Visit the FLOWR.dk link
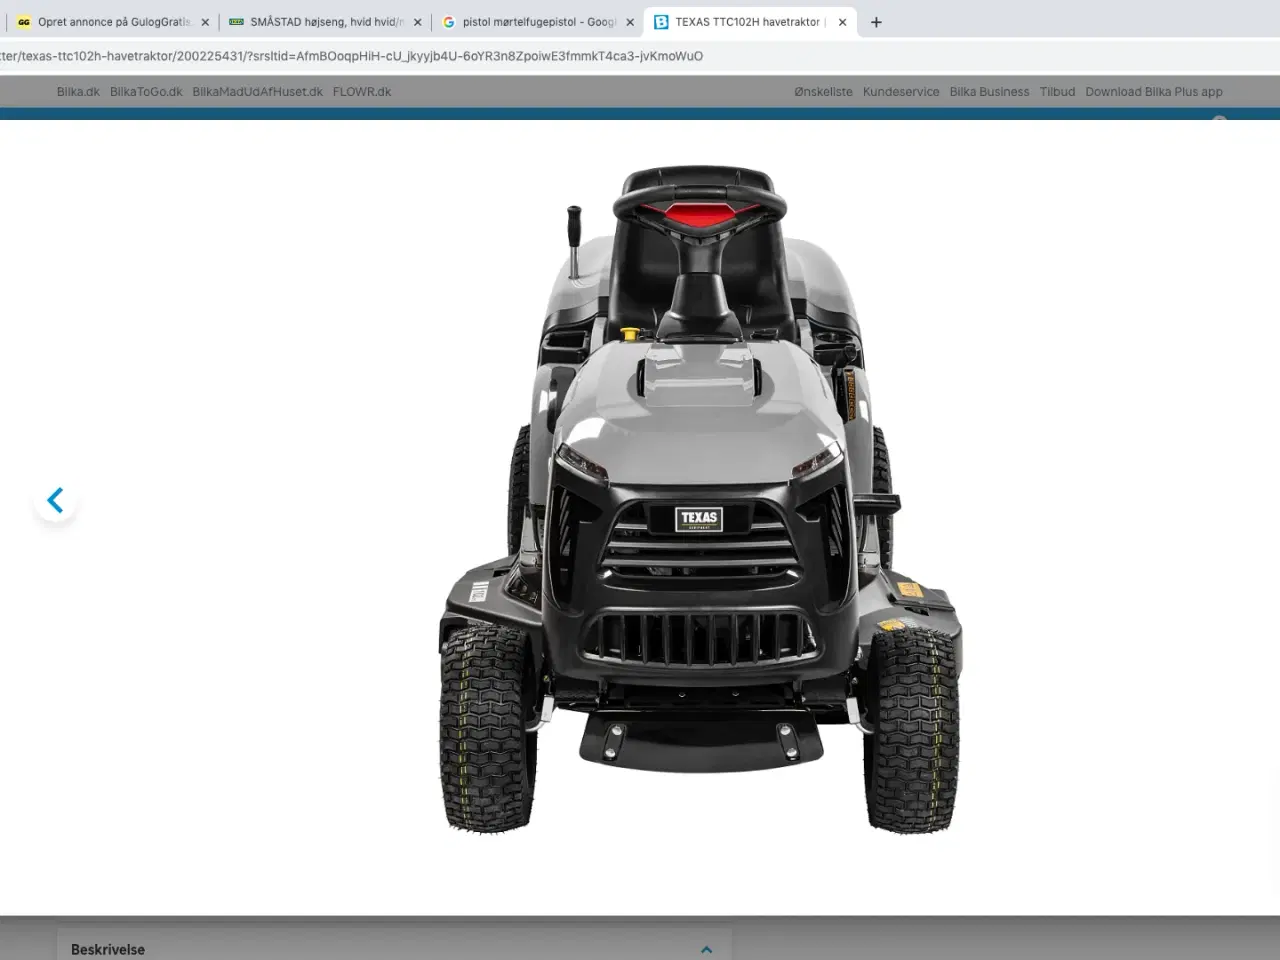 click(x=362, y=92)
